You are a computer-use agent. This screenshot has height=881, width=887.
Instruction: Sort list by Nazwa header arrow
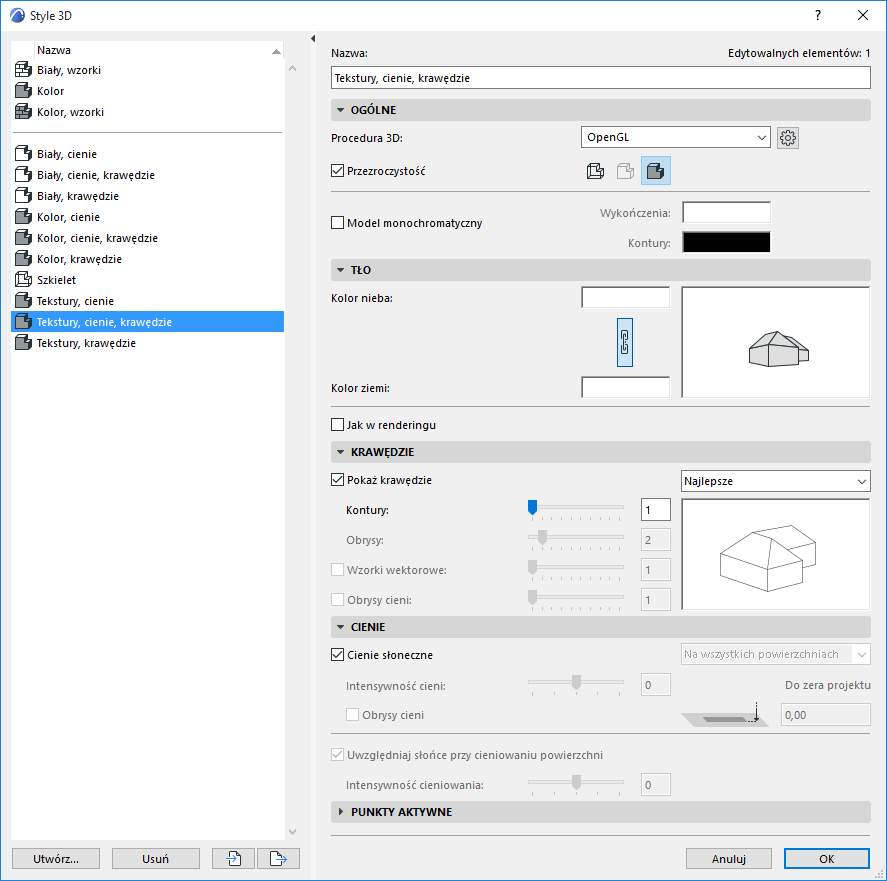pos(276,51)
